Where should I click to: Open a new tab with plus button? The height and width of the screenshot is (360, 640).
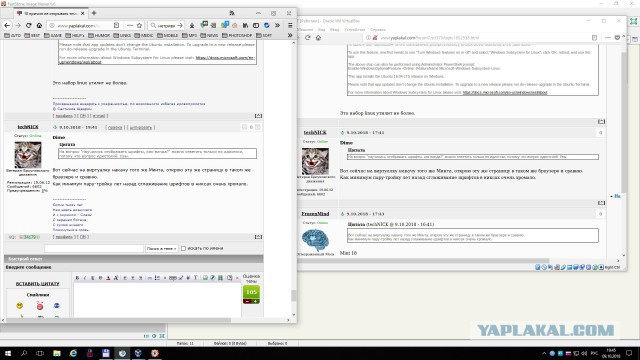click(x=94, y=13)
